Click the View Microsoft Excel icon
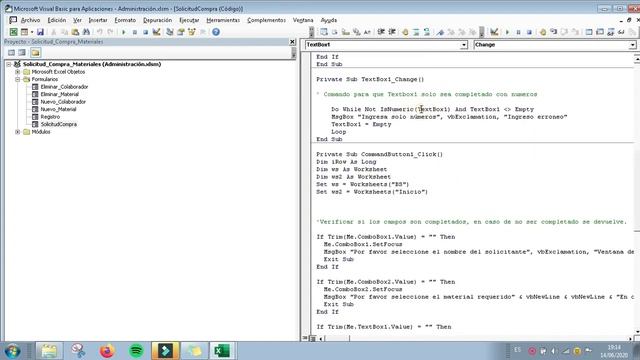The width and height of the screenshot is (640, 360). coord(13,32)
